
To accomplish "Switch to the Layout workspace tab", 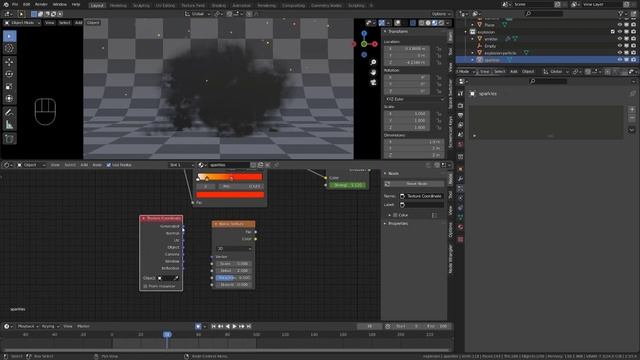I will tap(97, 6).
